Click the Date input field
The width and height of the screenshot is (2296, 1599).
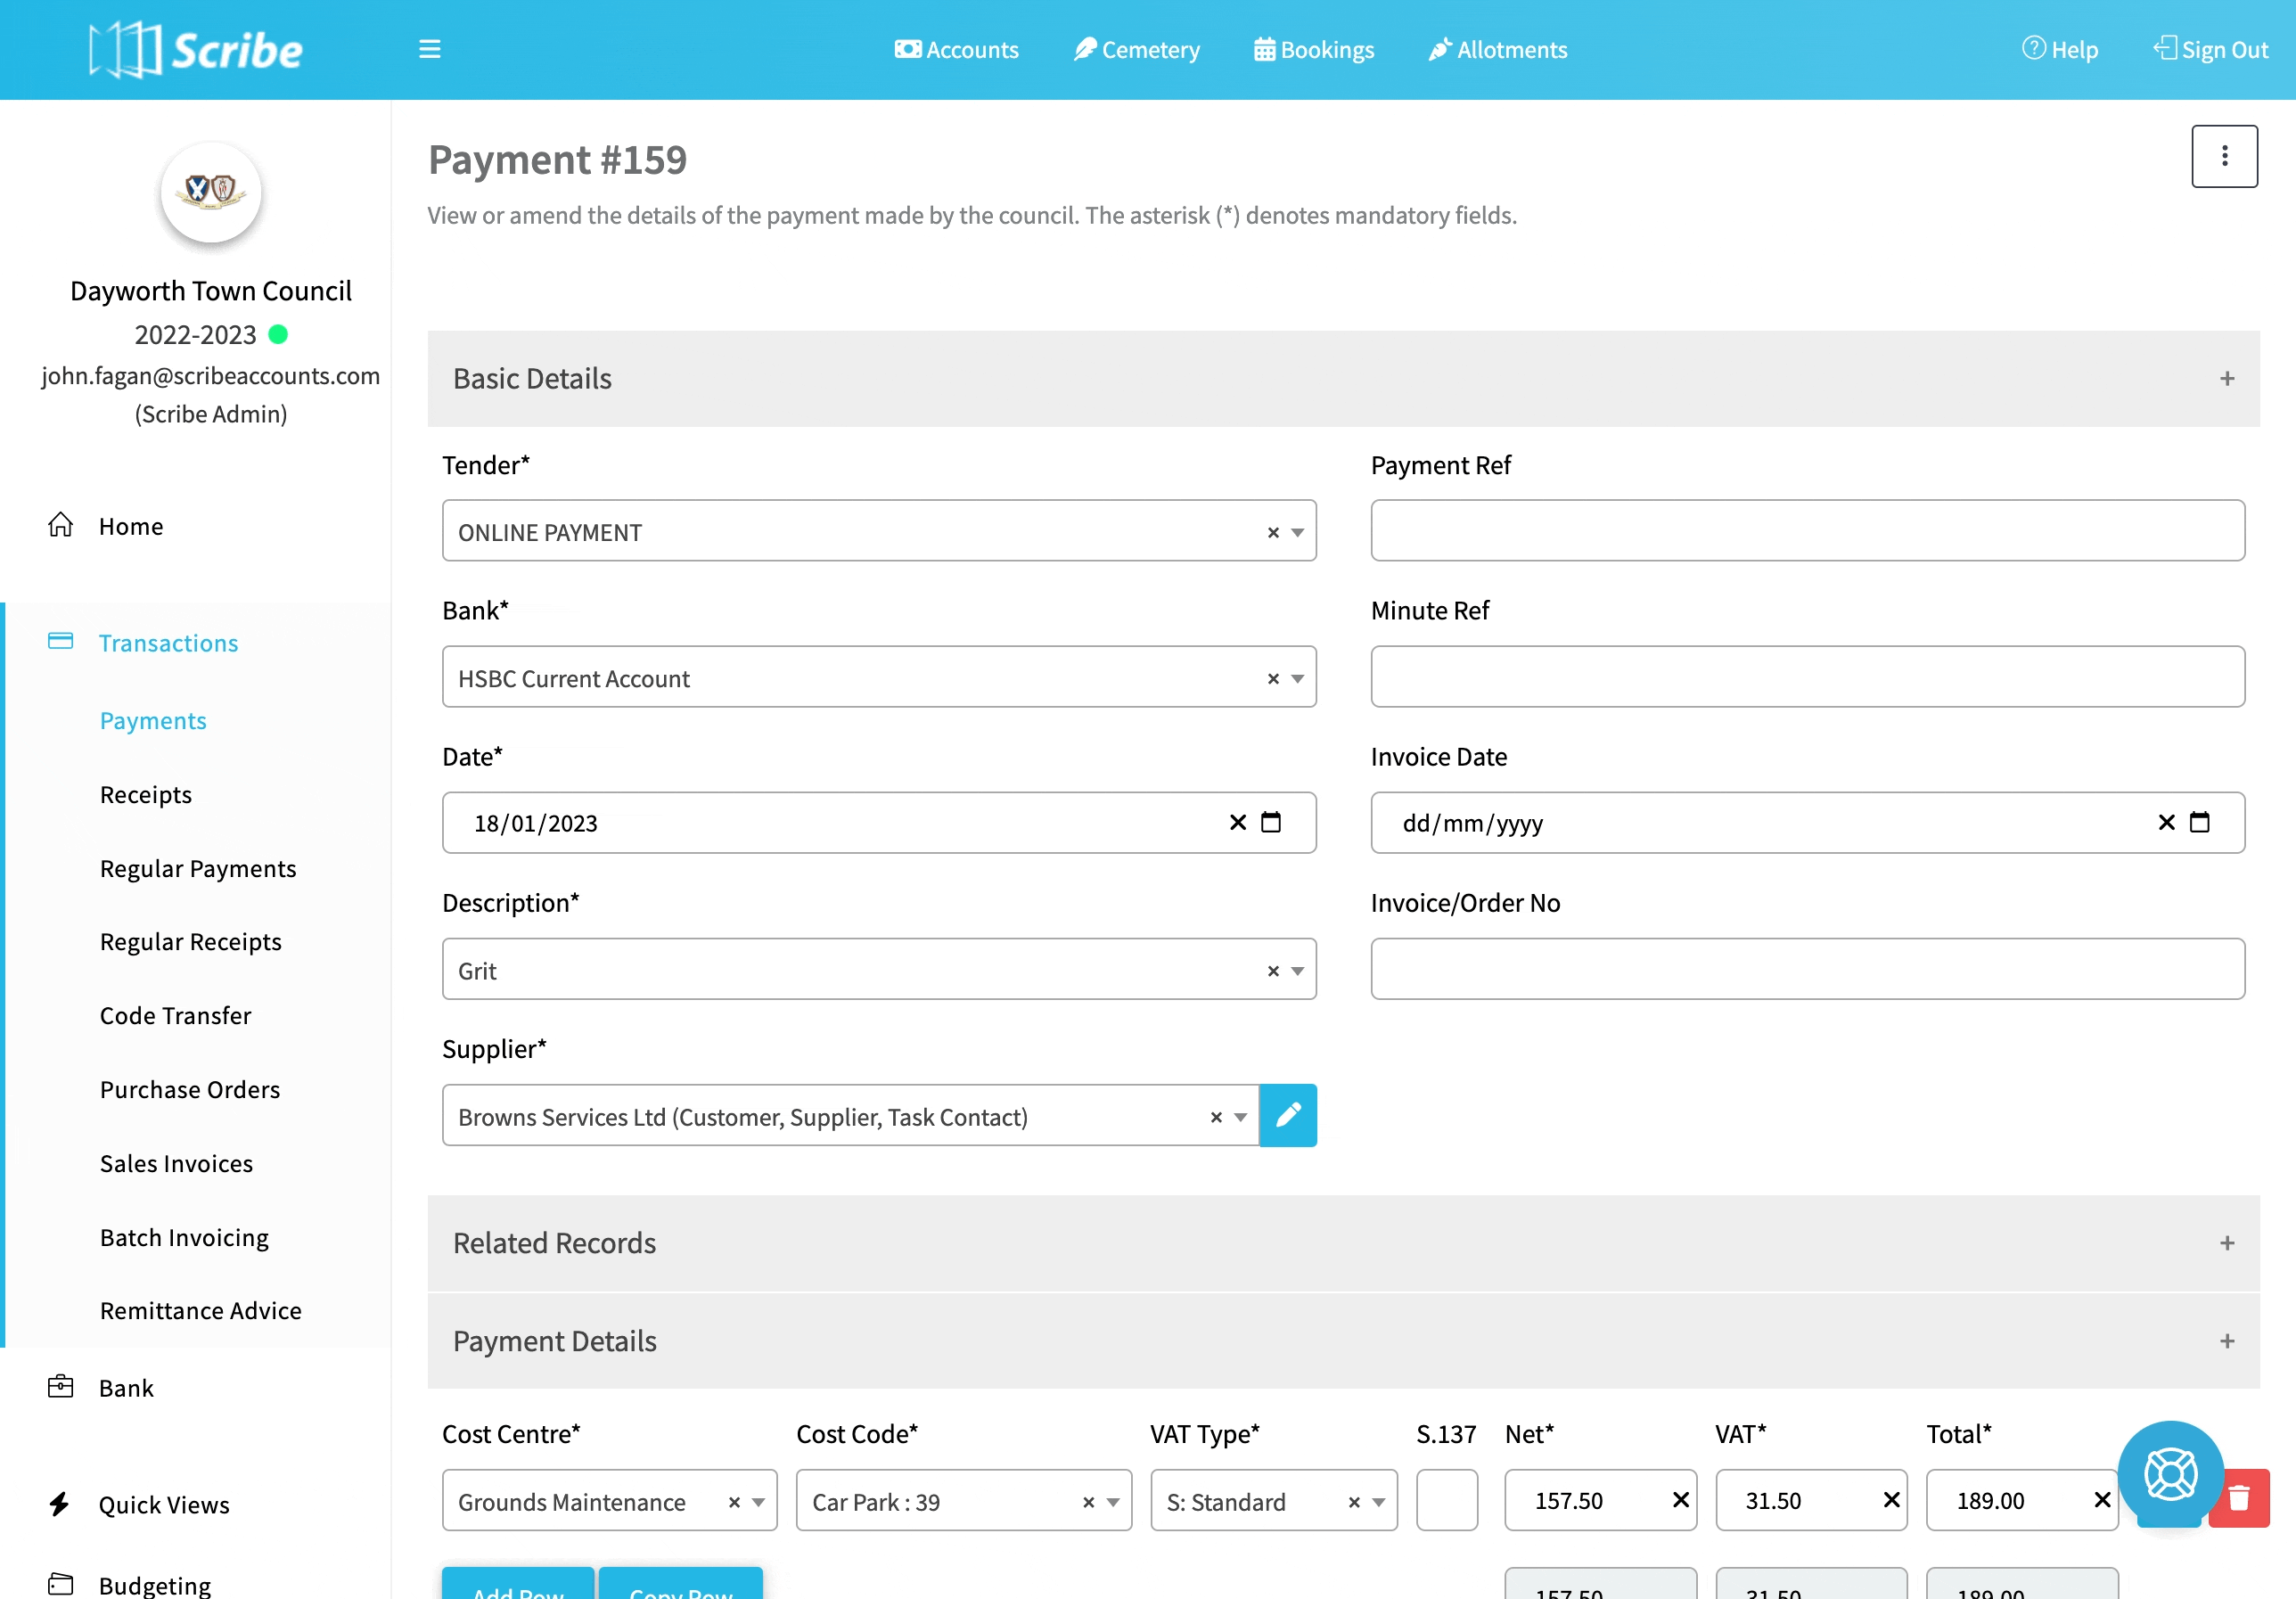click(878, 824)
